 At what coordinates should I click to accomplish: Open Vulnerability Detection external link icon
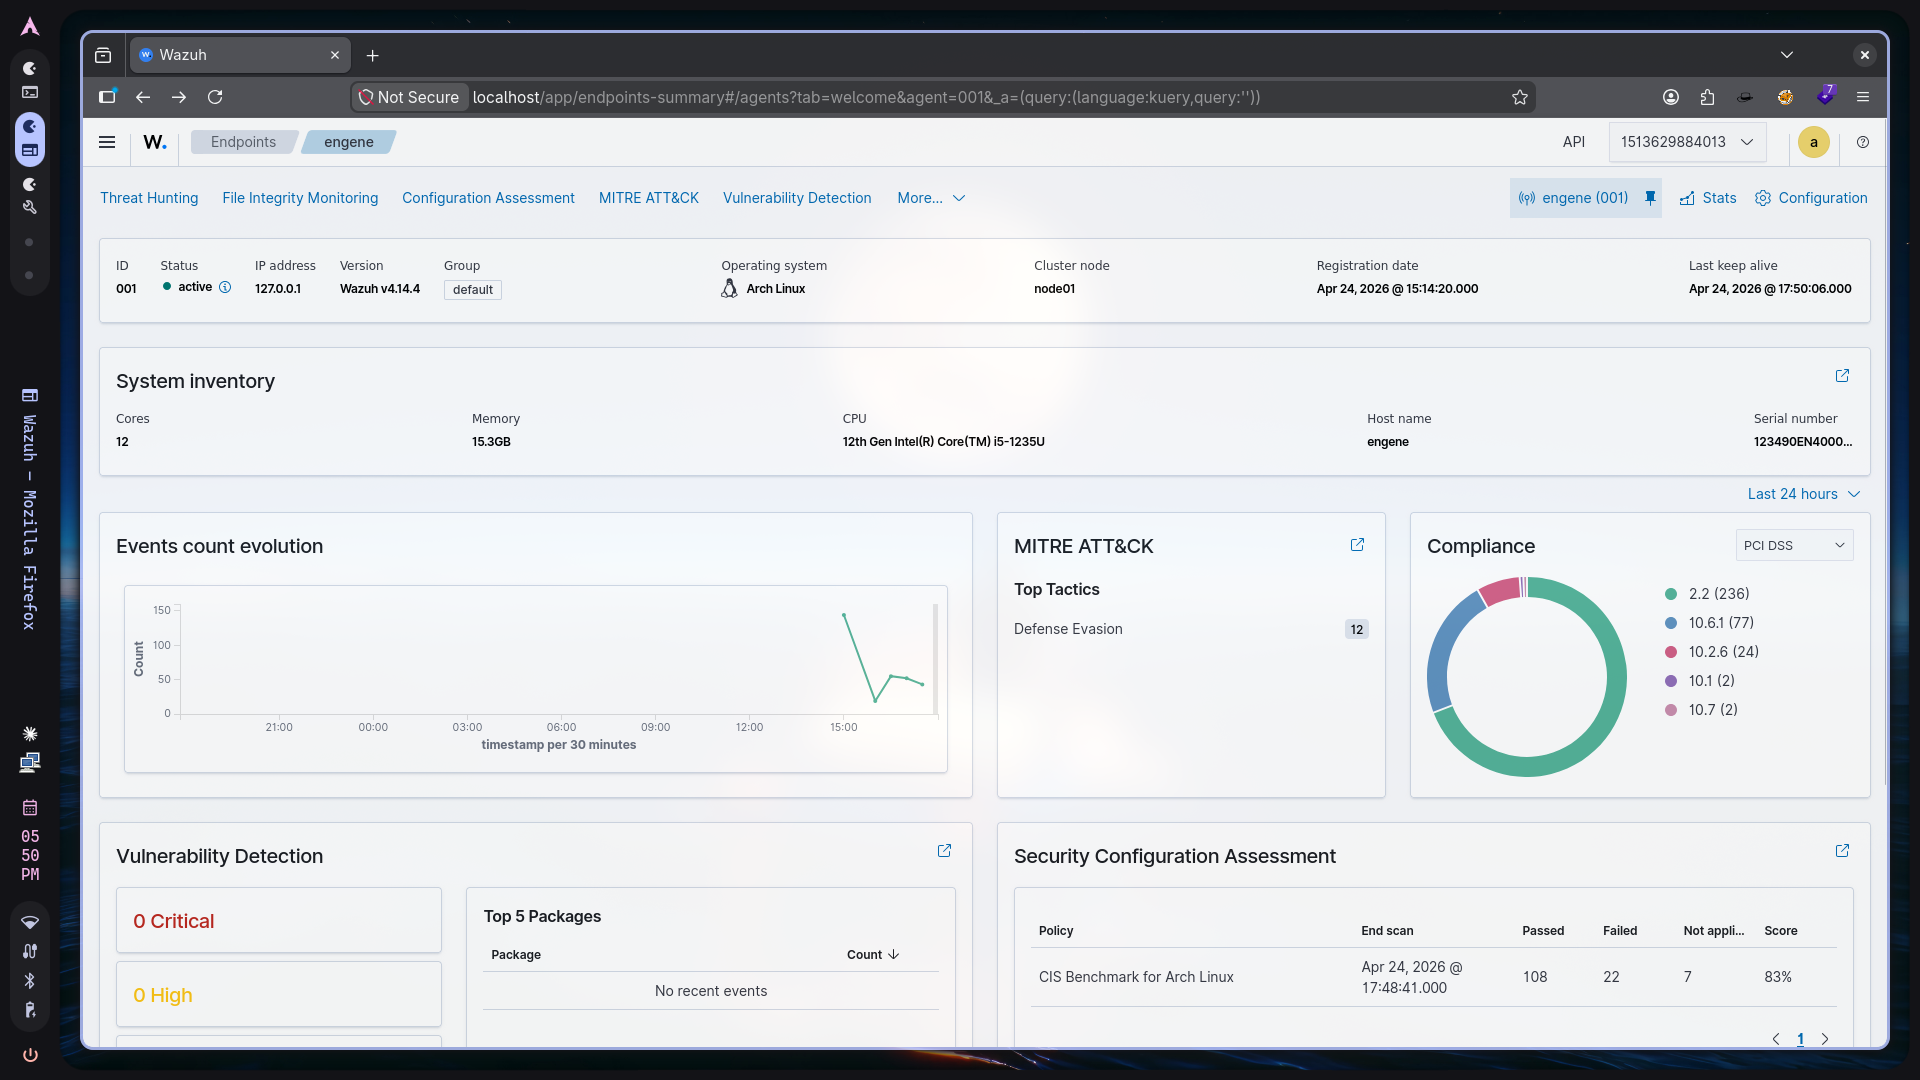click(945, 851)
